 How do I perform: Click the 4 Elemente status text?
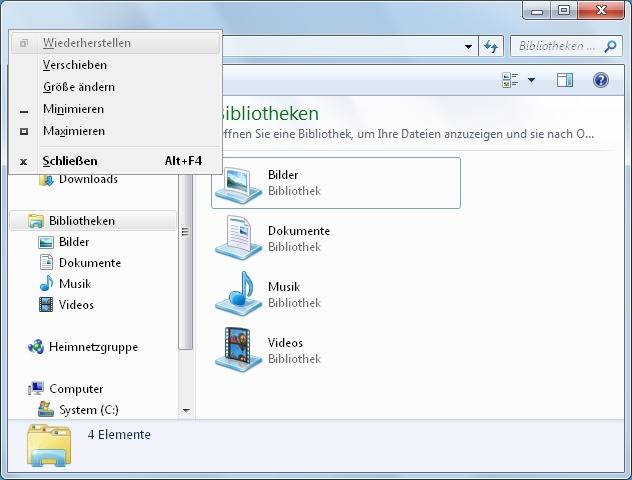tap(119, 434)
